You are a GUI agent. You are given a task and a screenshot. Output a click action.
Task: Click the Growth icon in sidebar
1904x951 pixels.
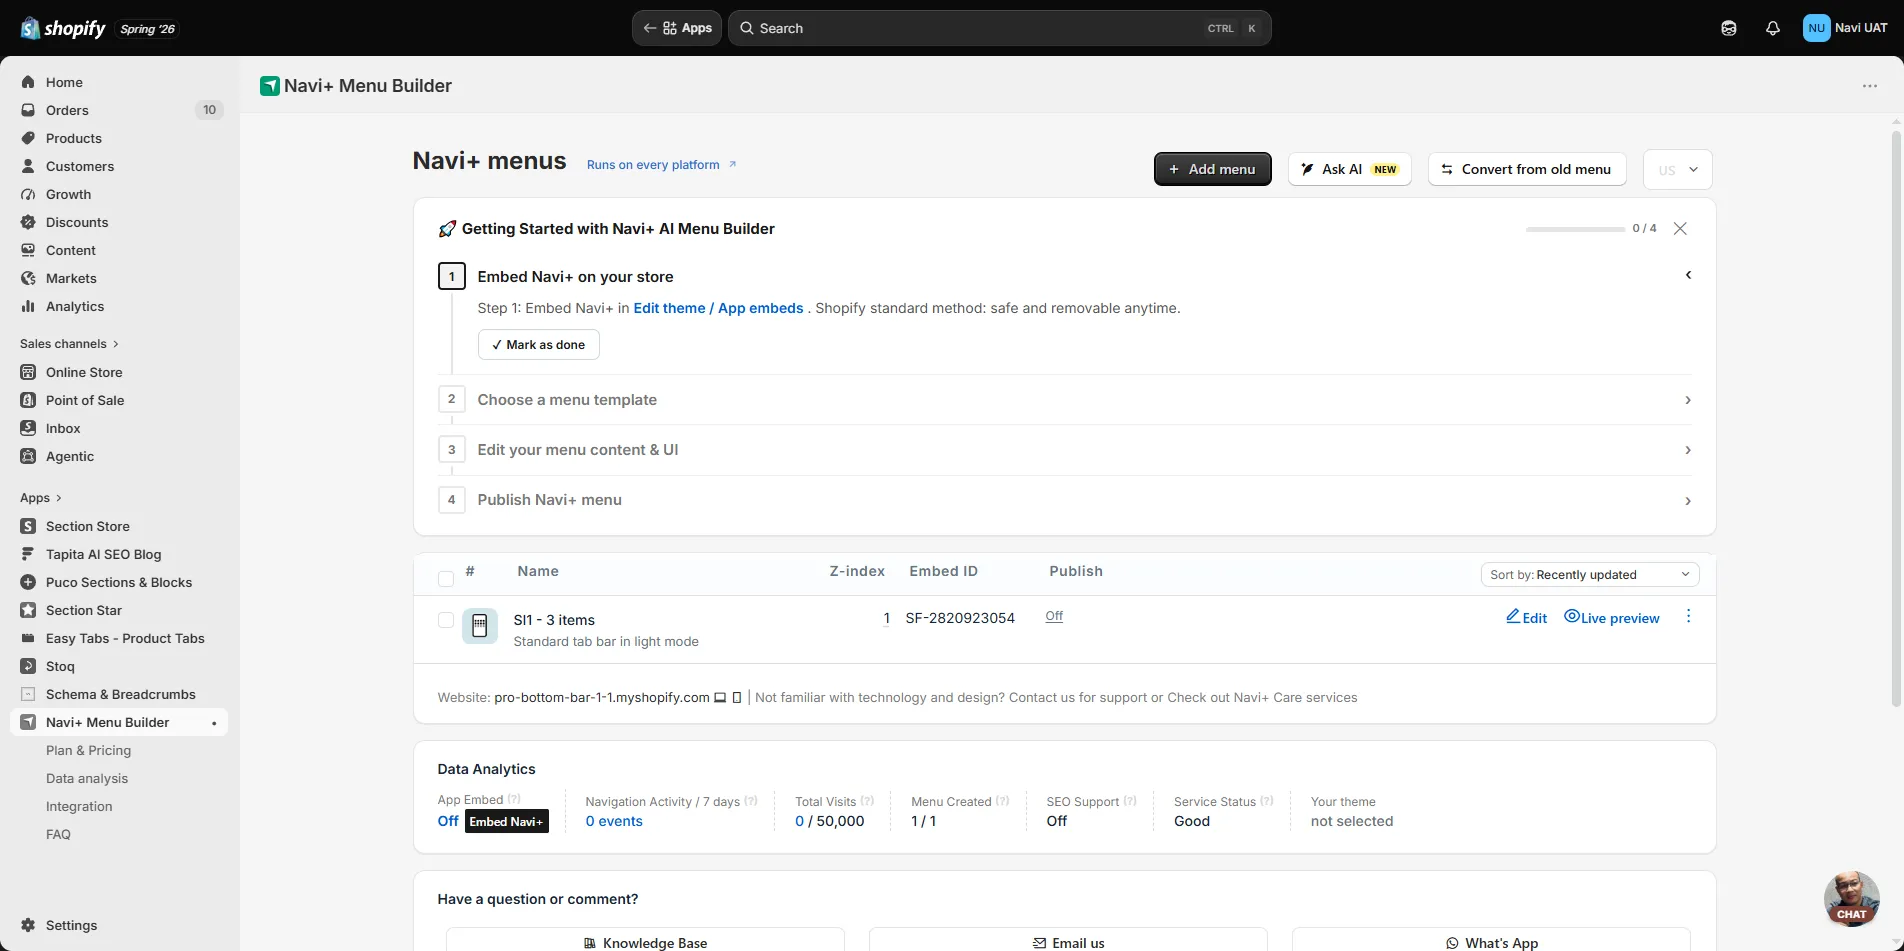click(x=28, y=194)
